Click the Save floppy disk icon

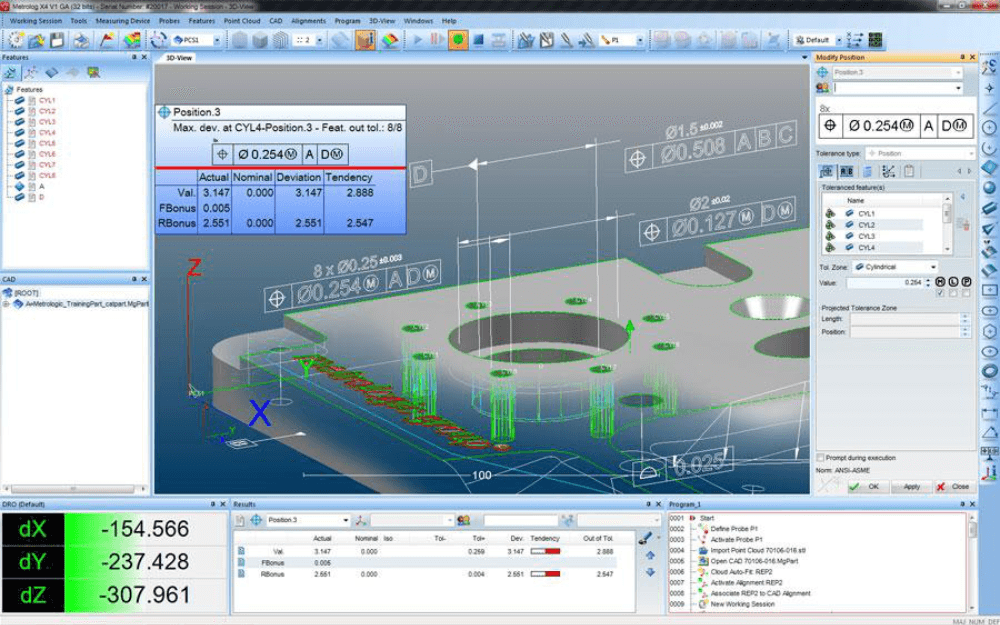pos(57,41)
